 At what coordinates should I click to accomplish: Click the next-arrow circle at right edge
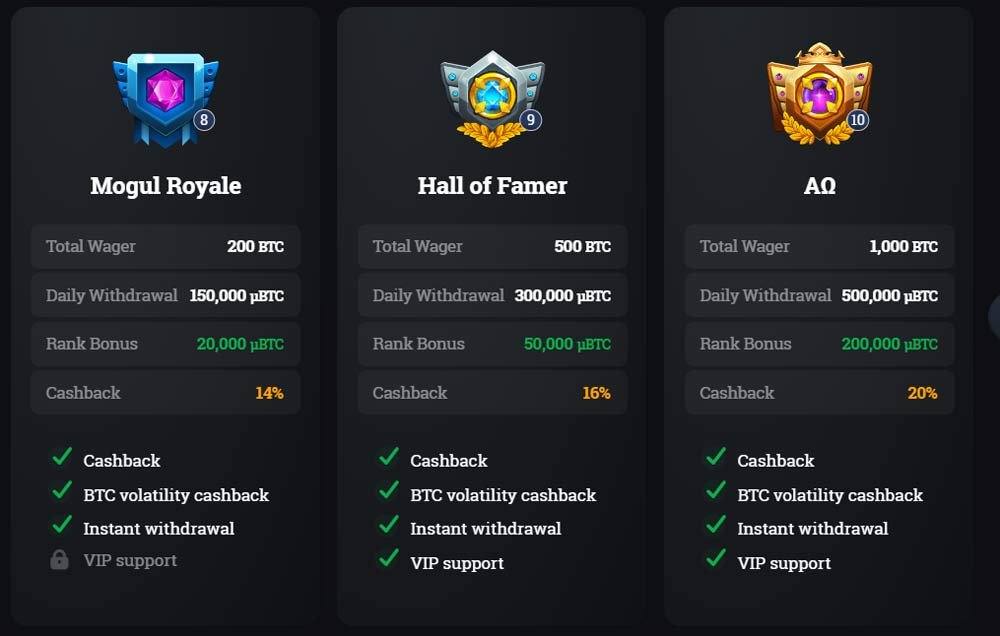(x=994, y=317)
